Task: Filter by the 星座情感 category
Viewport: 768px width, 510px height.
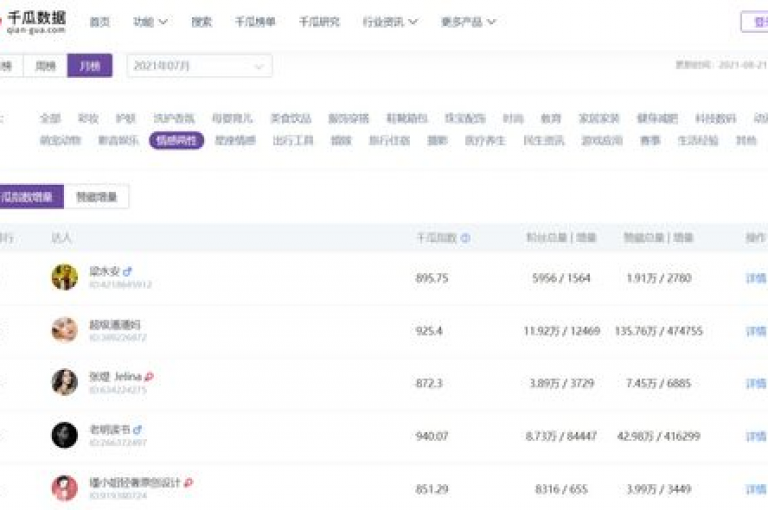Action: (236, 141)
